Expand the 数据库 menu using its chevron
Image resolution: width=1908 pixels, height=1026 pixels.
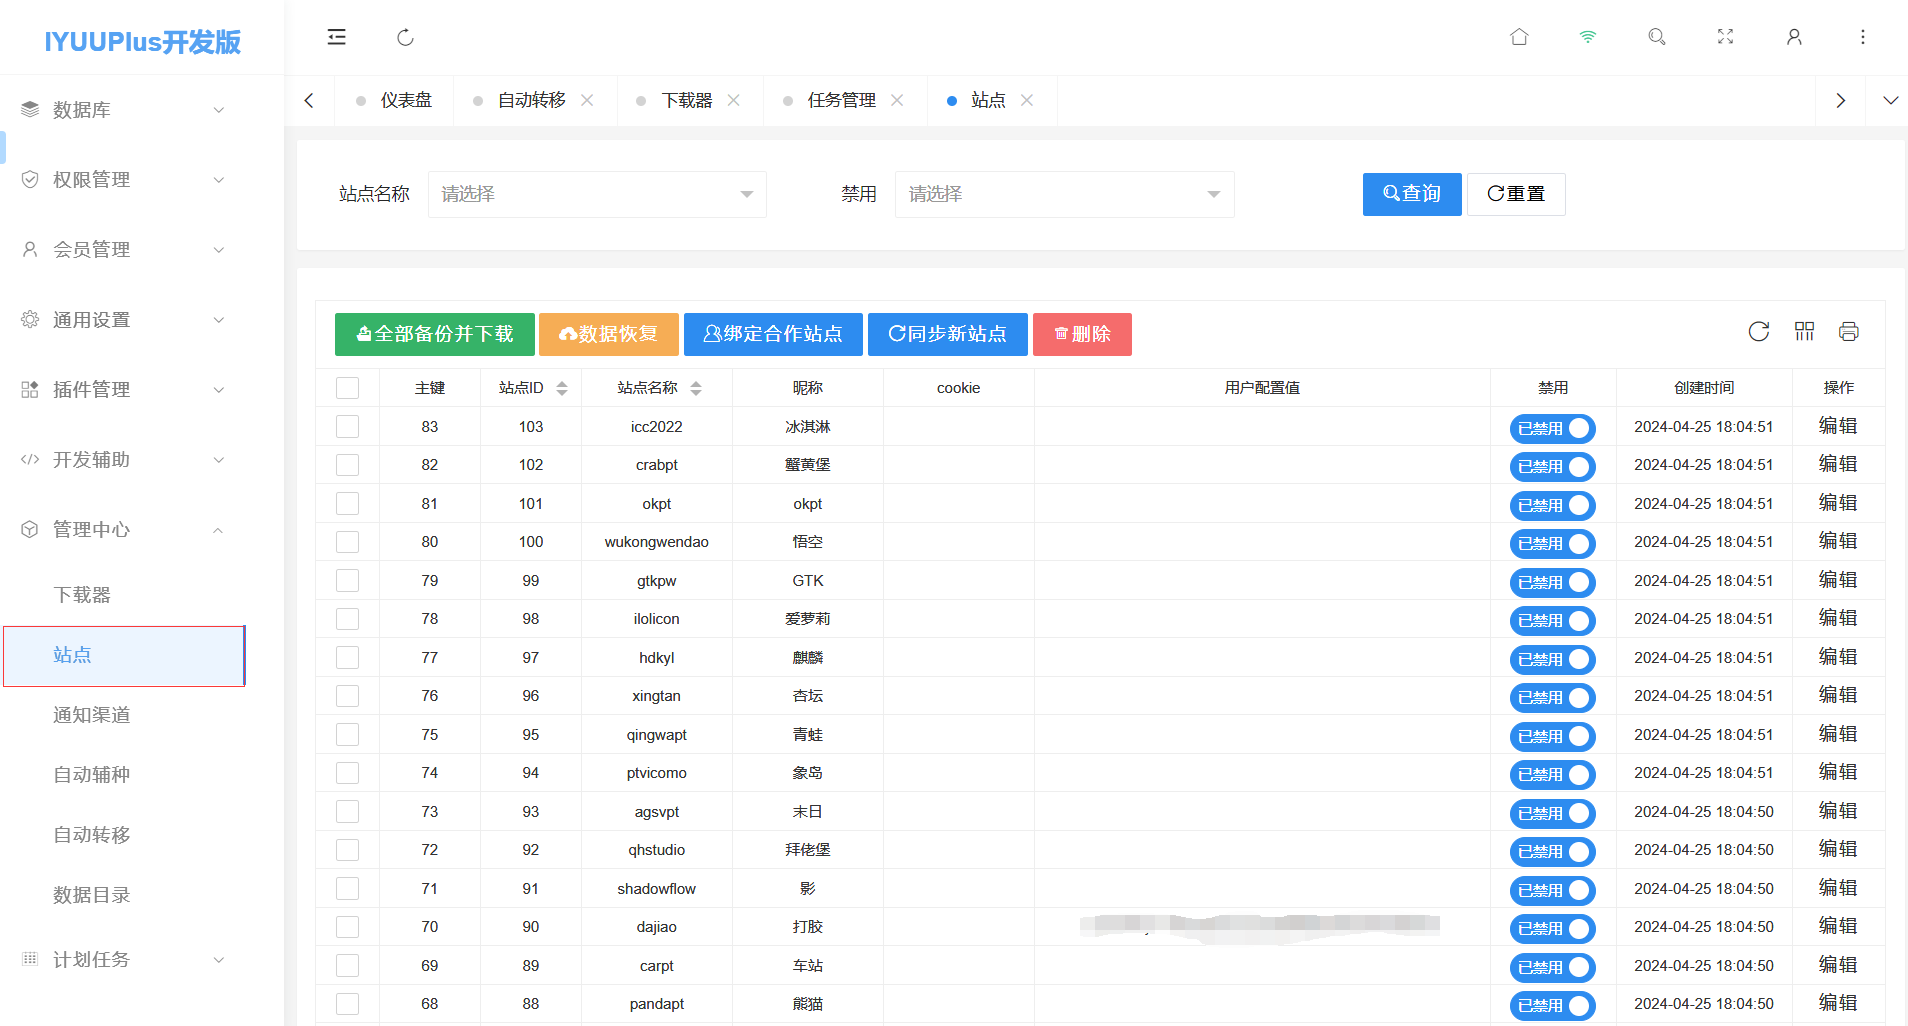tap(218, 110)
